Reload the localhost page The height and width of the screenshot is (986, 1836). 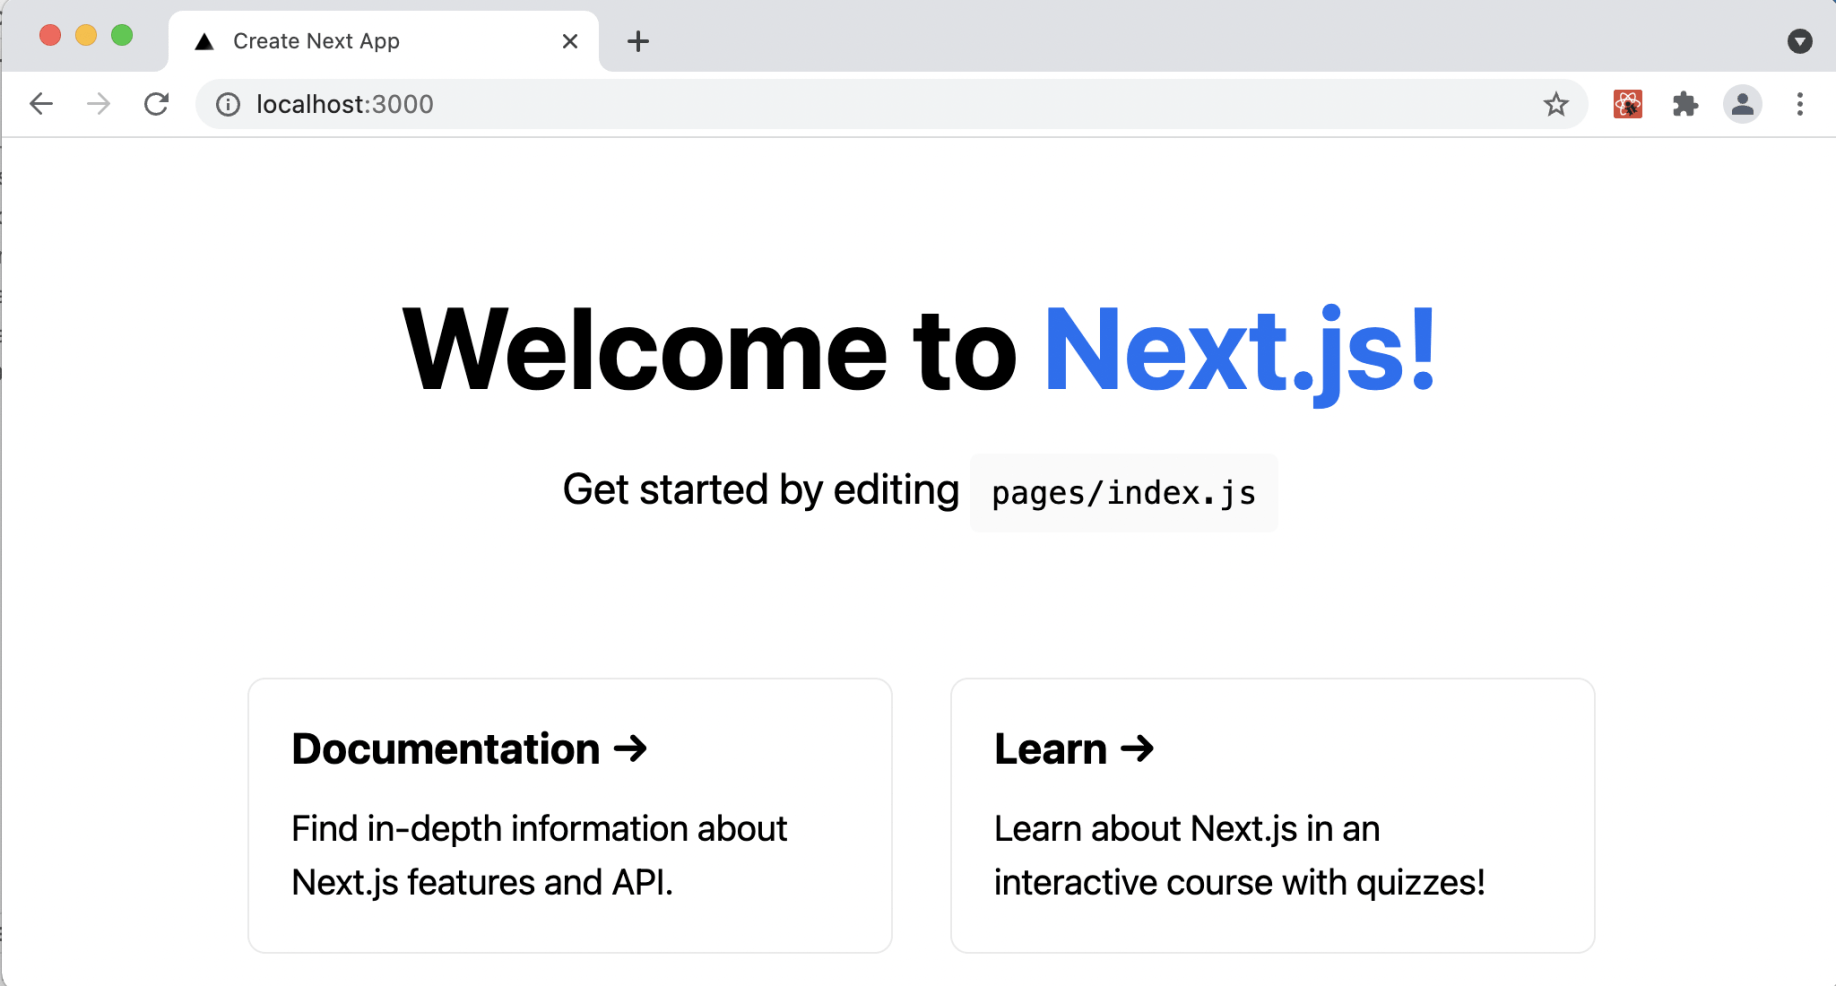(x=156, y=104)
